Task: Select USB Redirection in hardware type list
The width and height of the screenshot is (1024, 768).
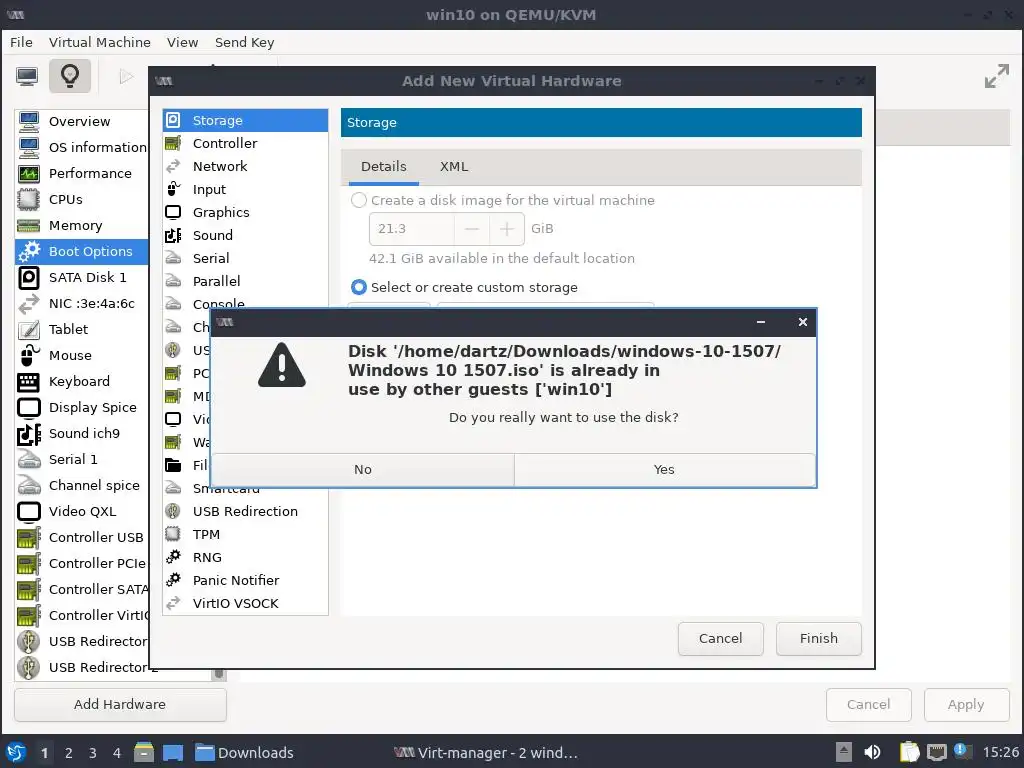Action: tap(245, 511)
